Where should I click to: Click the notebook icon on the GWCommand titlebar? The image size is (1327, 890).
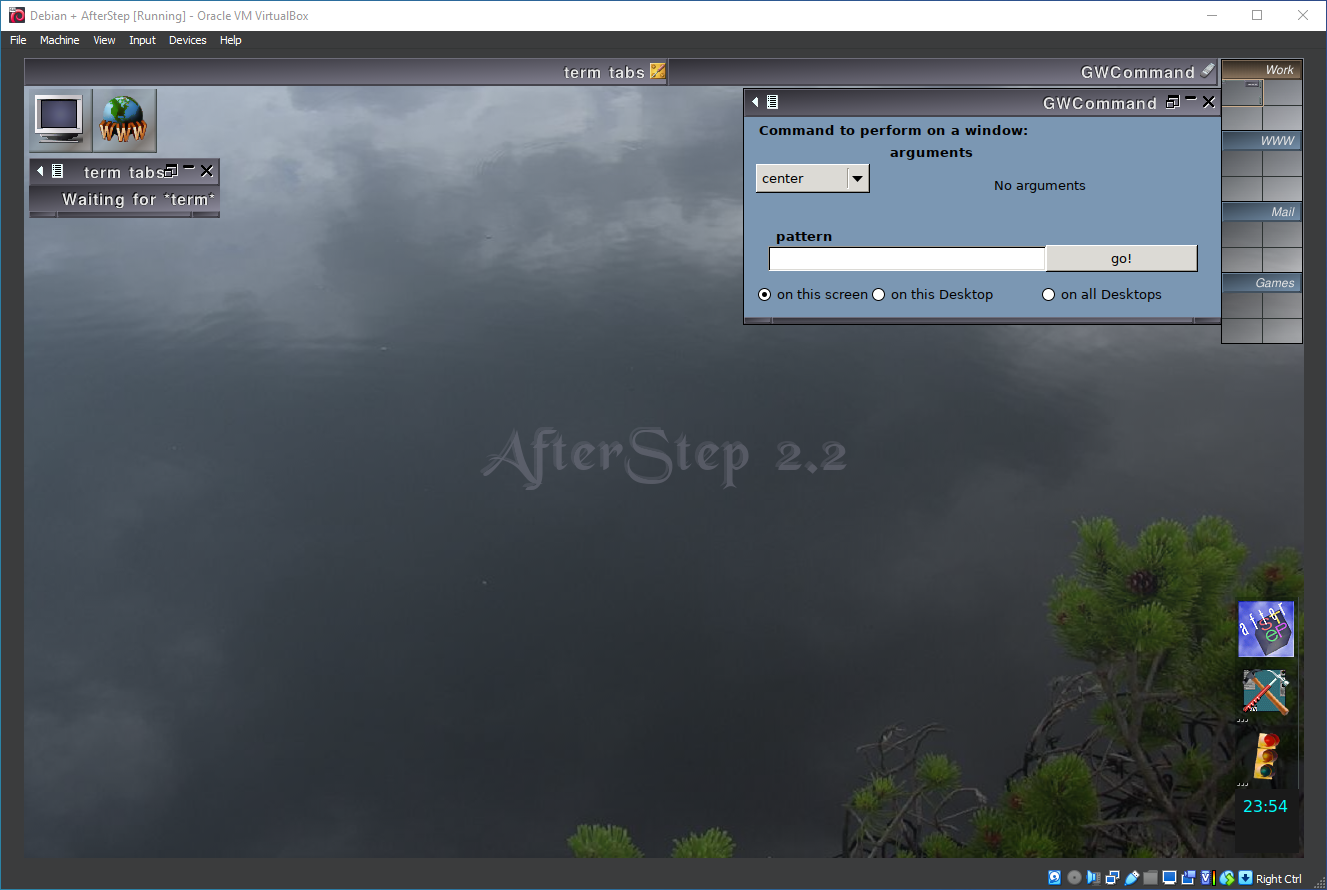[771, 101]
